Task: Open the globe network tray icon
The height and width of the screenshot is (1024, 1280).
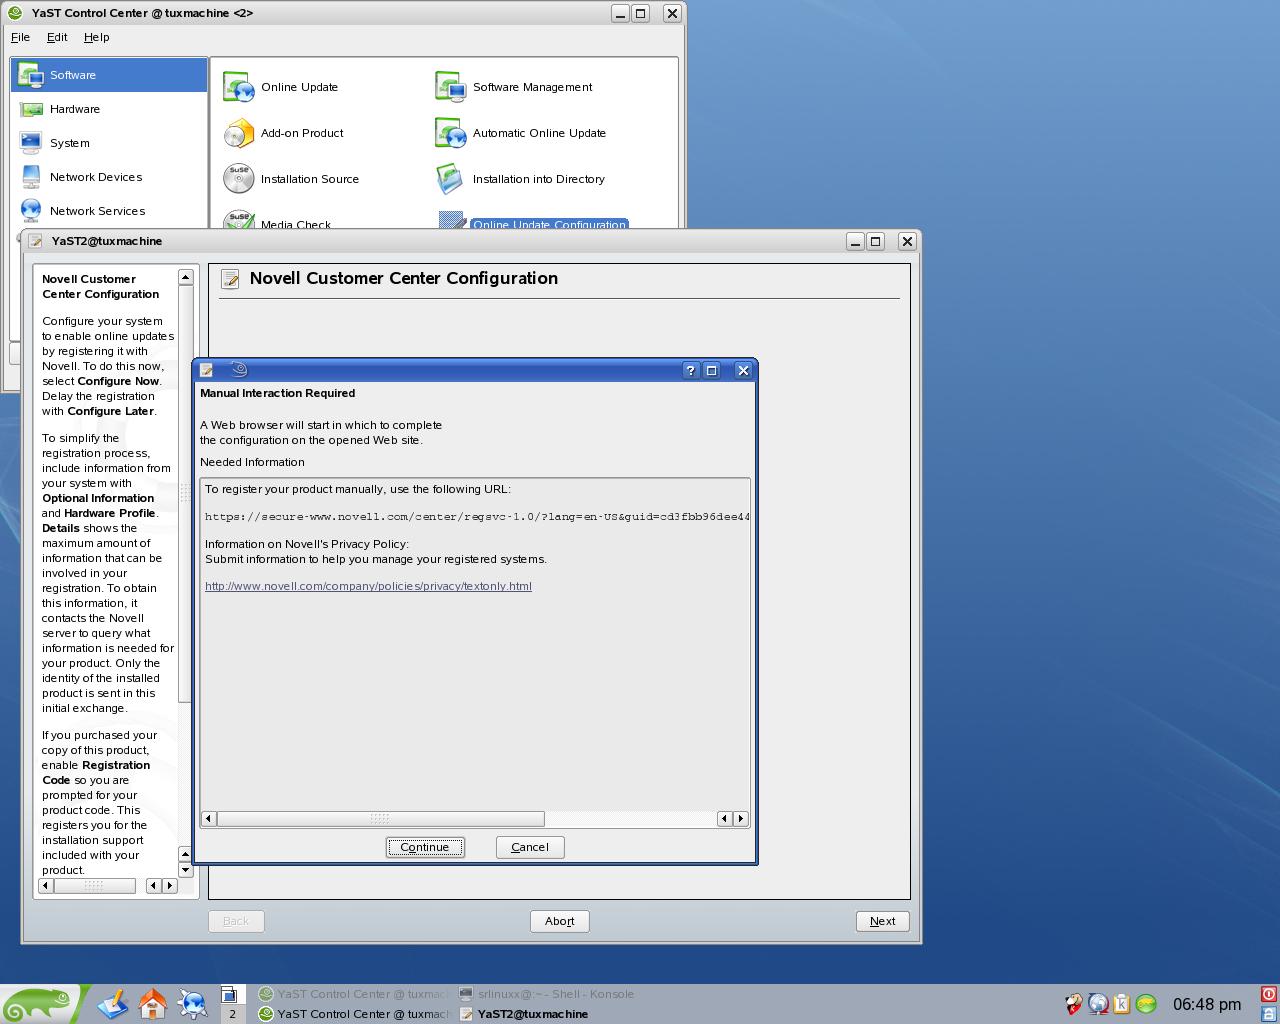Action: pyautogui.click(x=1098, y=1004)
